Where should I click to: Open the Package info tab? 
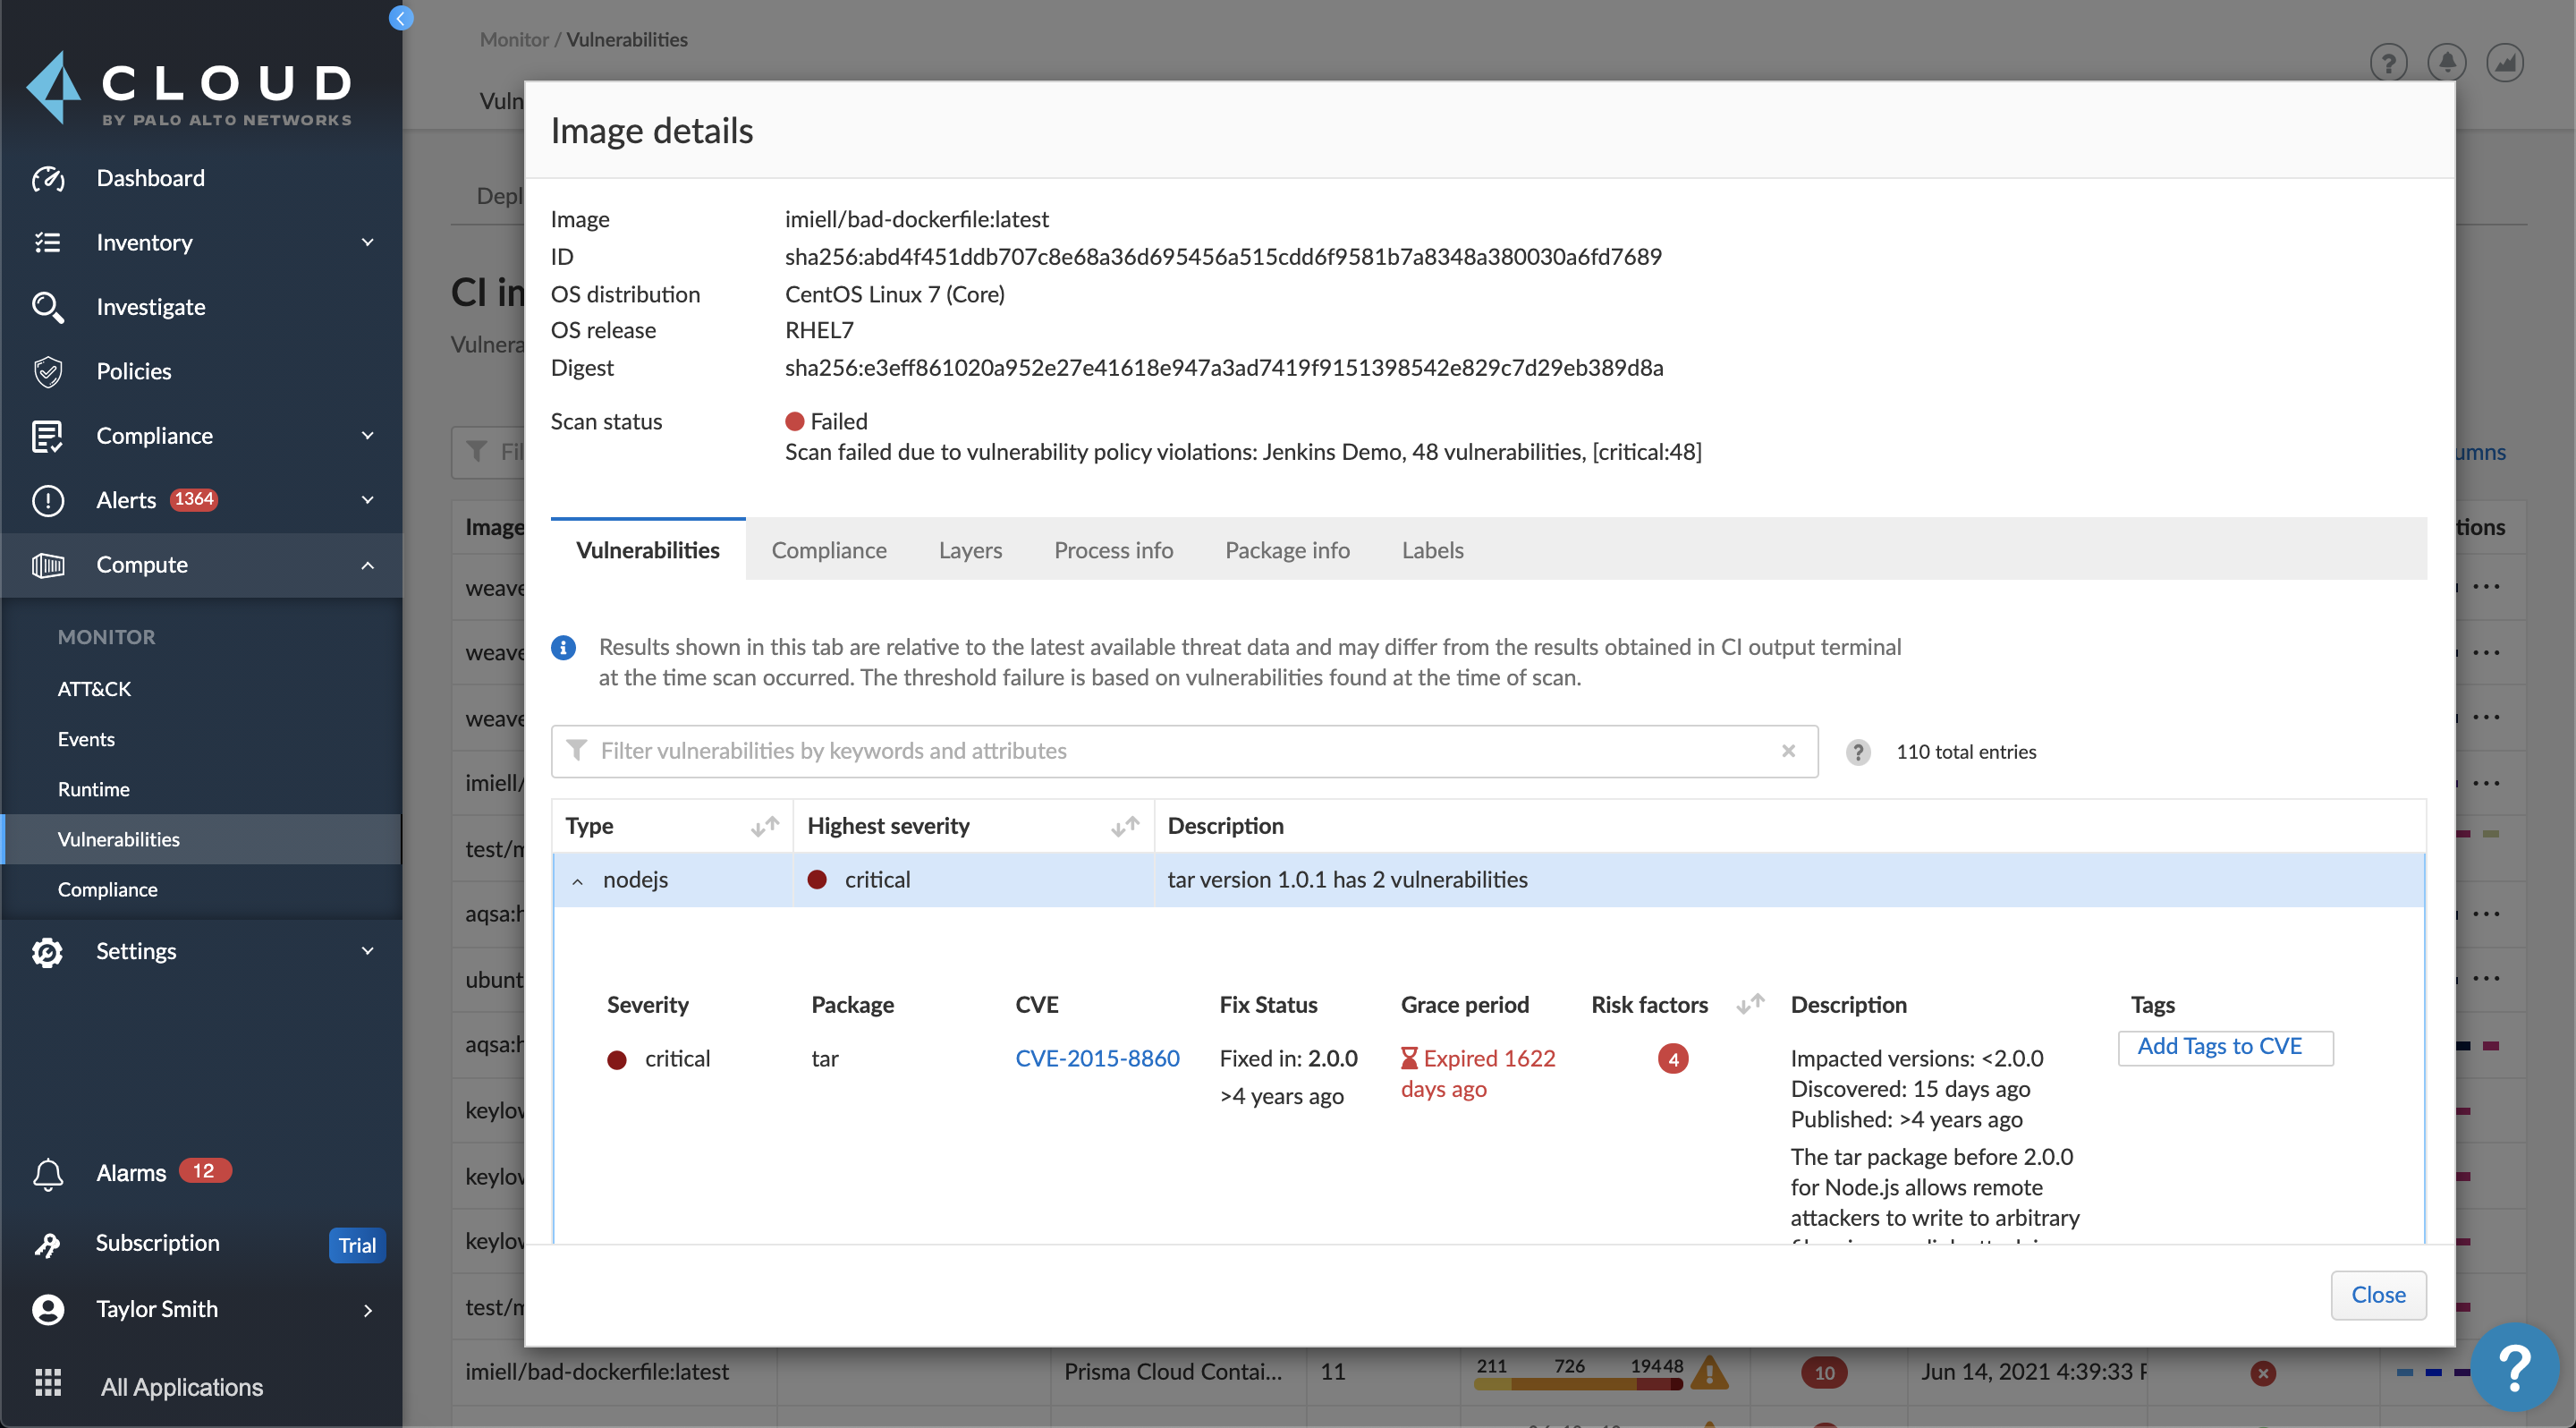click(1287, 550)
